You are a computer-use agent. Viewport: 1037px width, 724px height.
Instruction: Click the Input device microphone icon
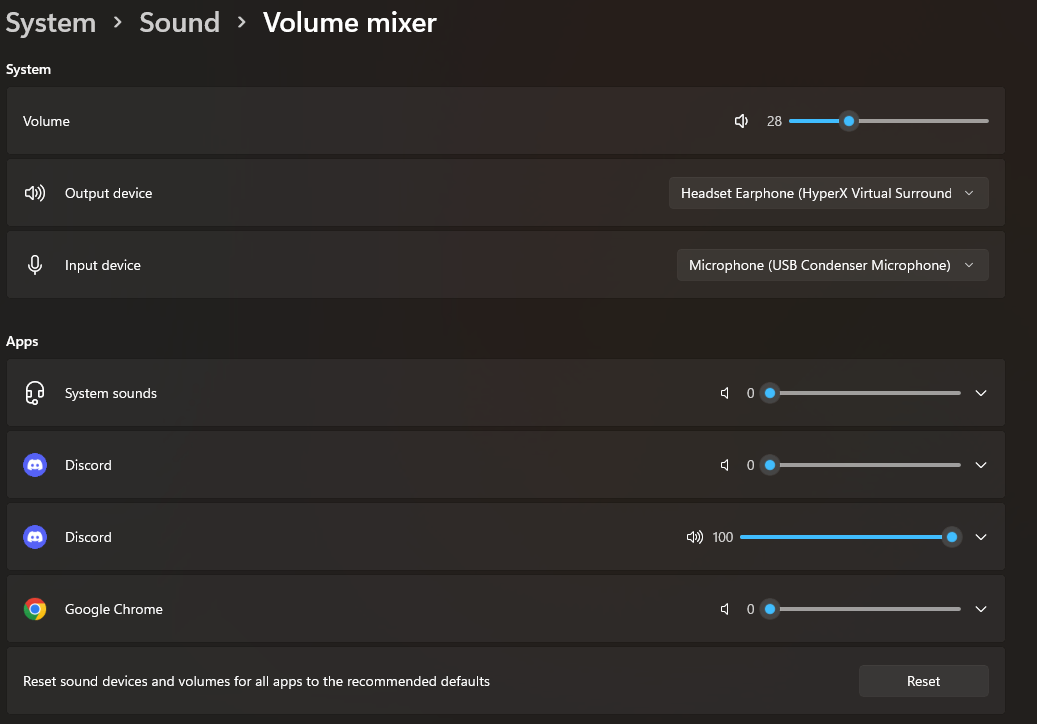point(34,265)
